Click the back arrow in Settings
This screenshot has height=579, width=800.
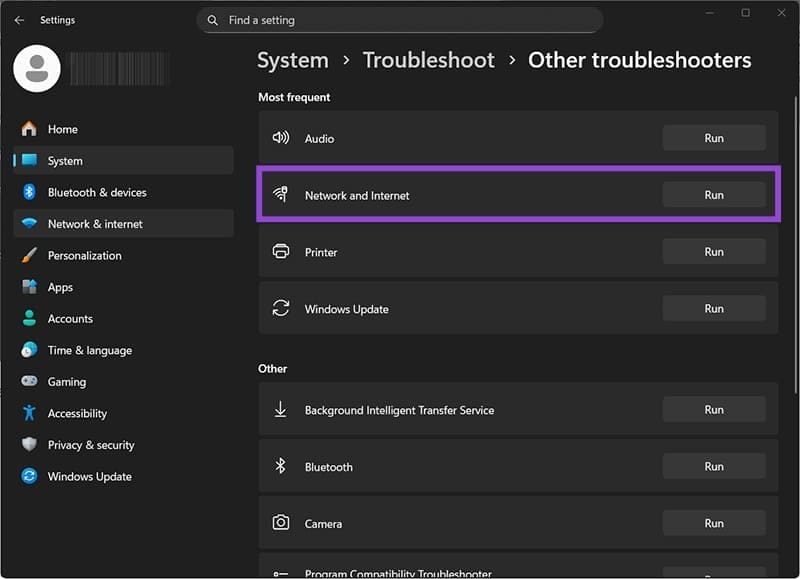click(x=19, y=20)
